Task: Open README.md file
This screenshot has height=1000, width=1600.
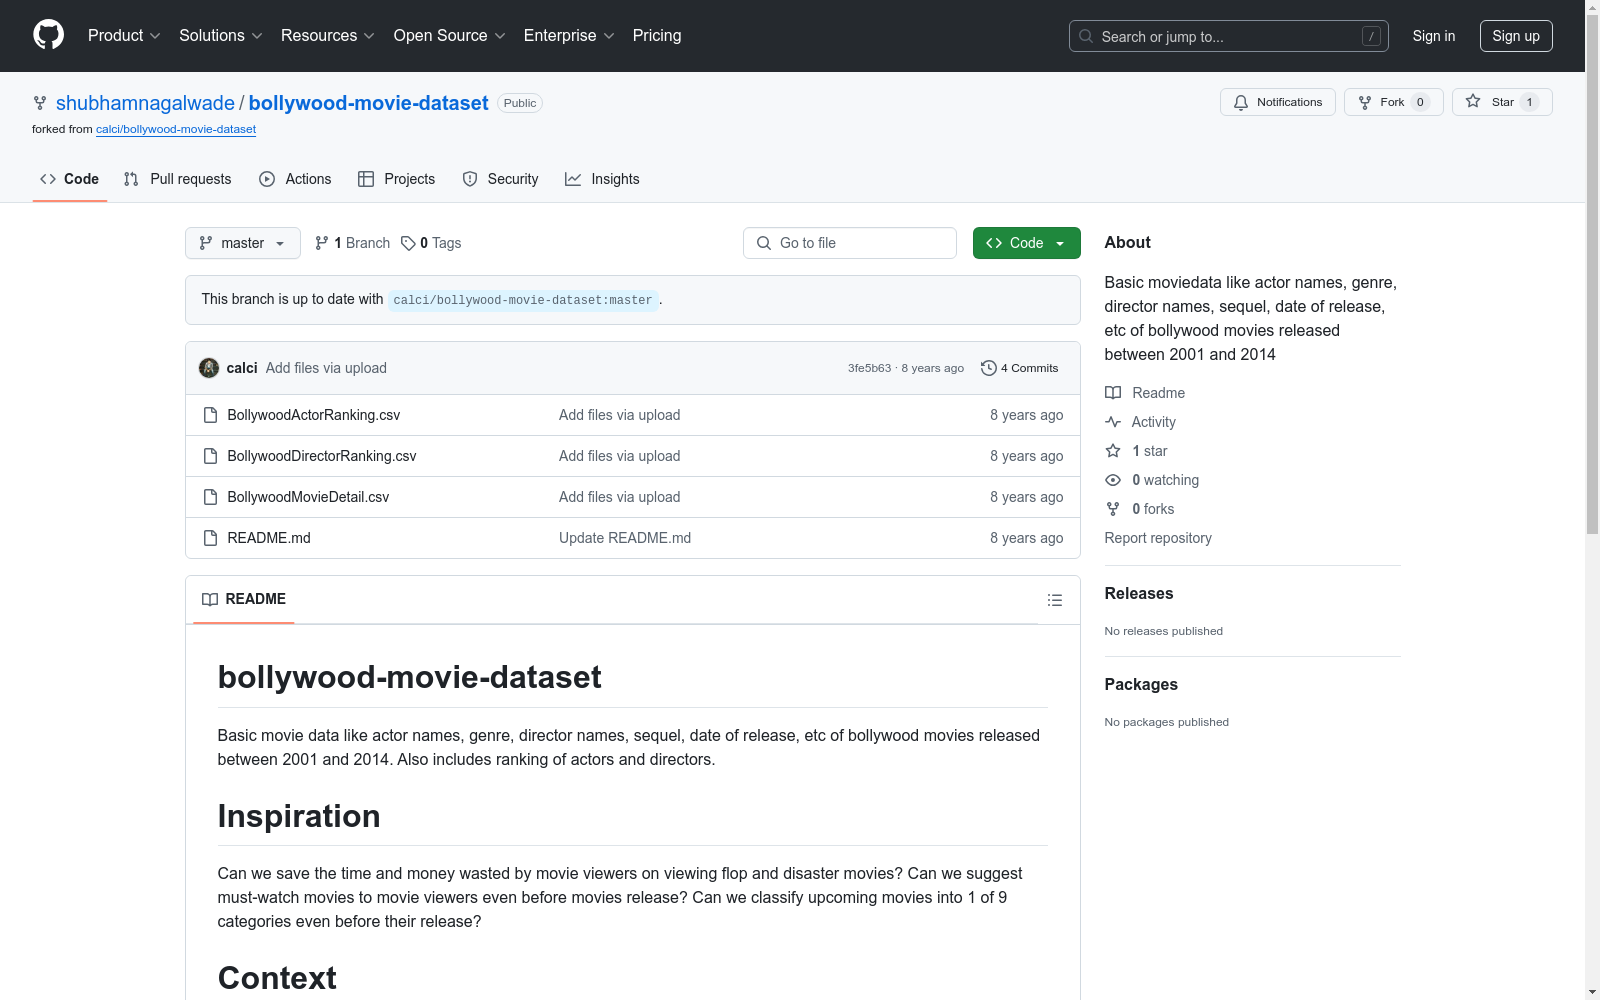Action: (x=269, y=538)
